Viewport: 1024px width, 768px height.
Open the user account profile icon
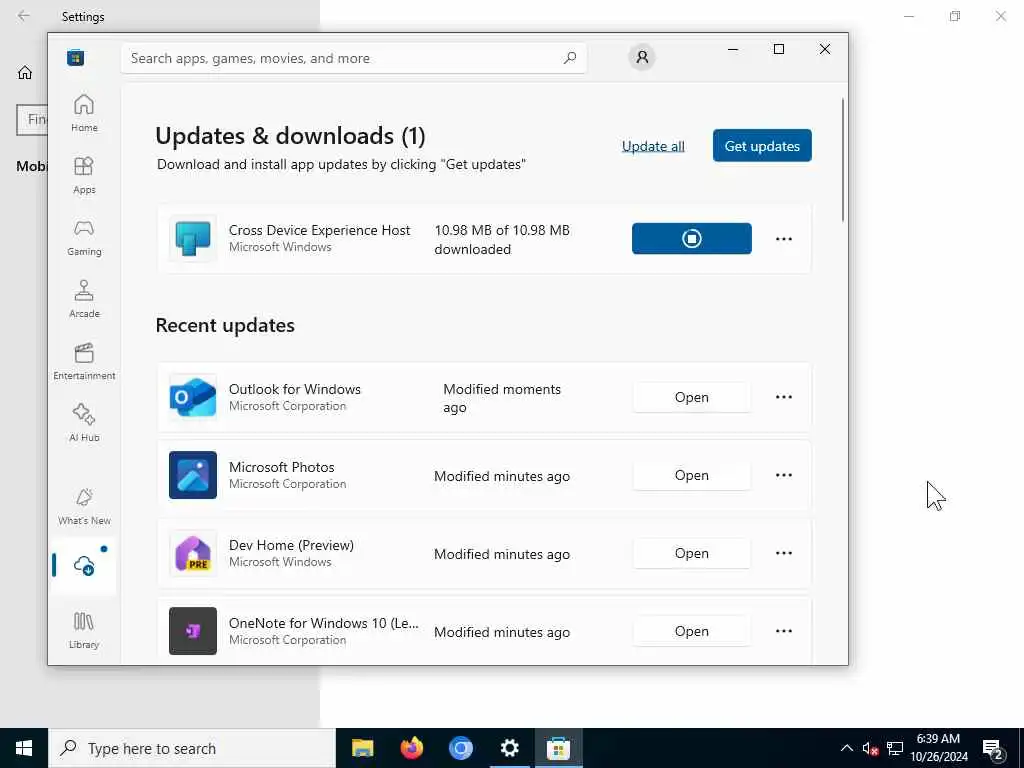pyautogui.click(x=642, y=57)
